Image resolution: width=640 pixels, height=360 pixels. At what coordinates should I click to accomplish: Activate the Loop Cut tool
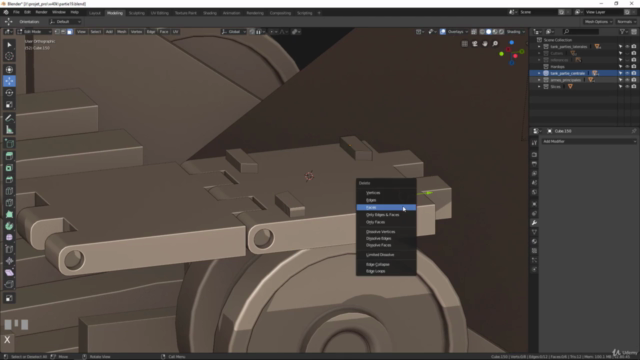click(x=9, y=191)
